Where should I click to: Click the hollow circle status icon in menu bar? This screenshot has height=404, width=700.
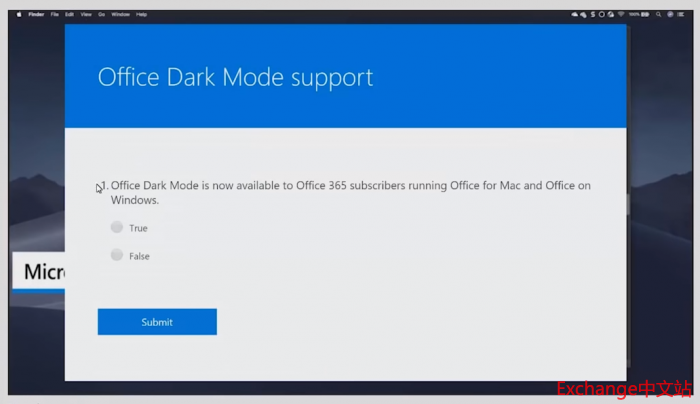(x=601, y=15)
